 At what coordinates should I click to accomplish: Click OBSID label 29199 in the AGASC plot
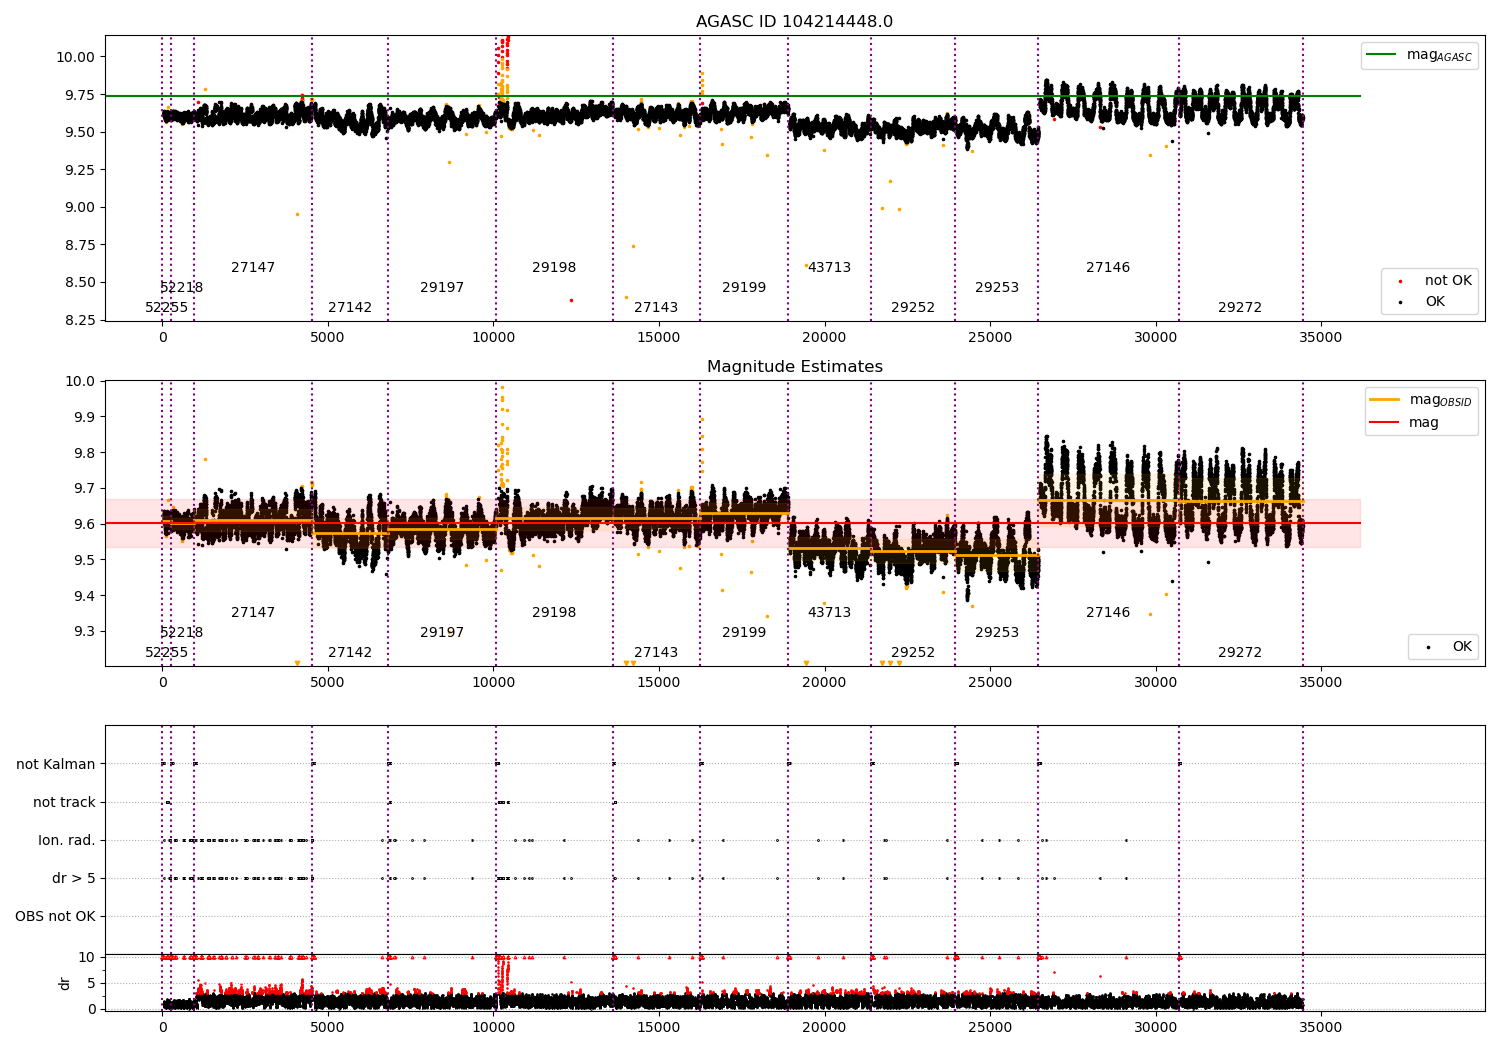[744, 288]
